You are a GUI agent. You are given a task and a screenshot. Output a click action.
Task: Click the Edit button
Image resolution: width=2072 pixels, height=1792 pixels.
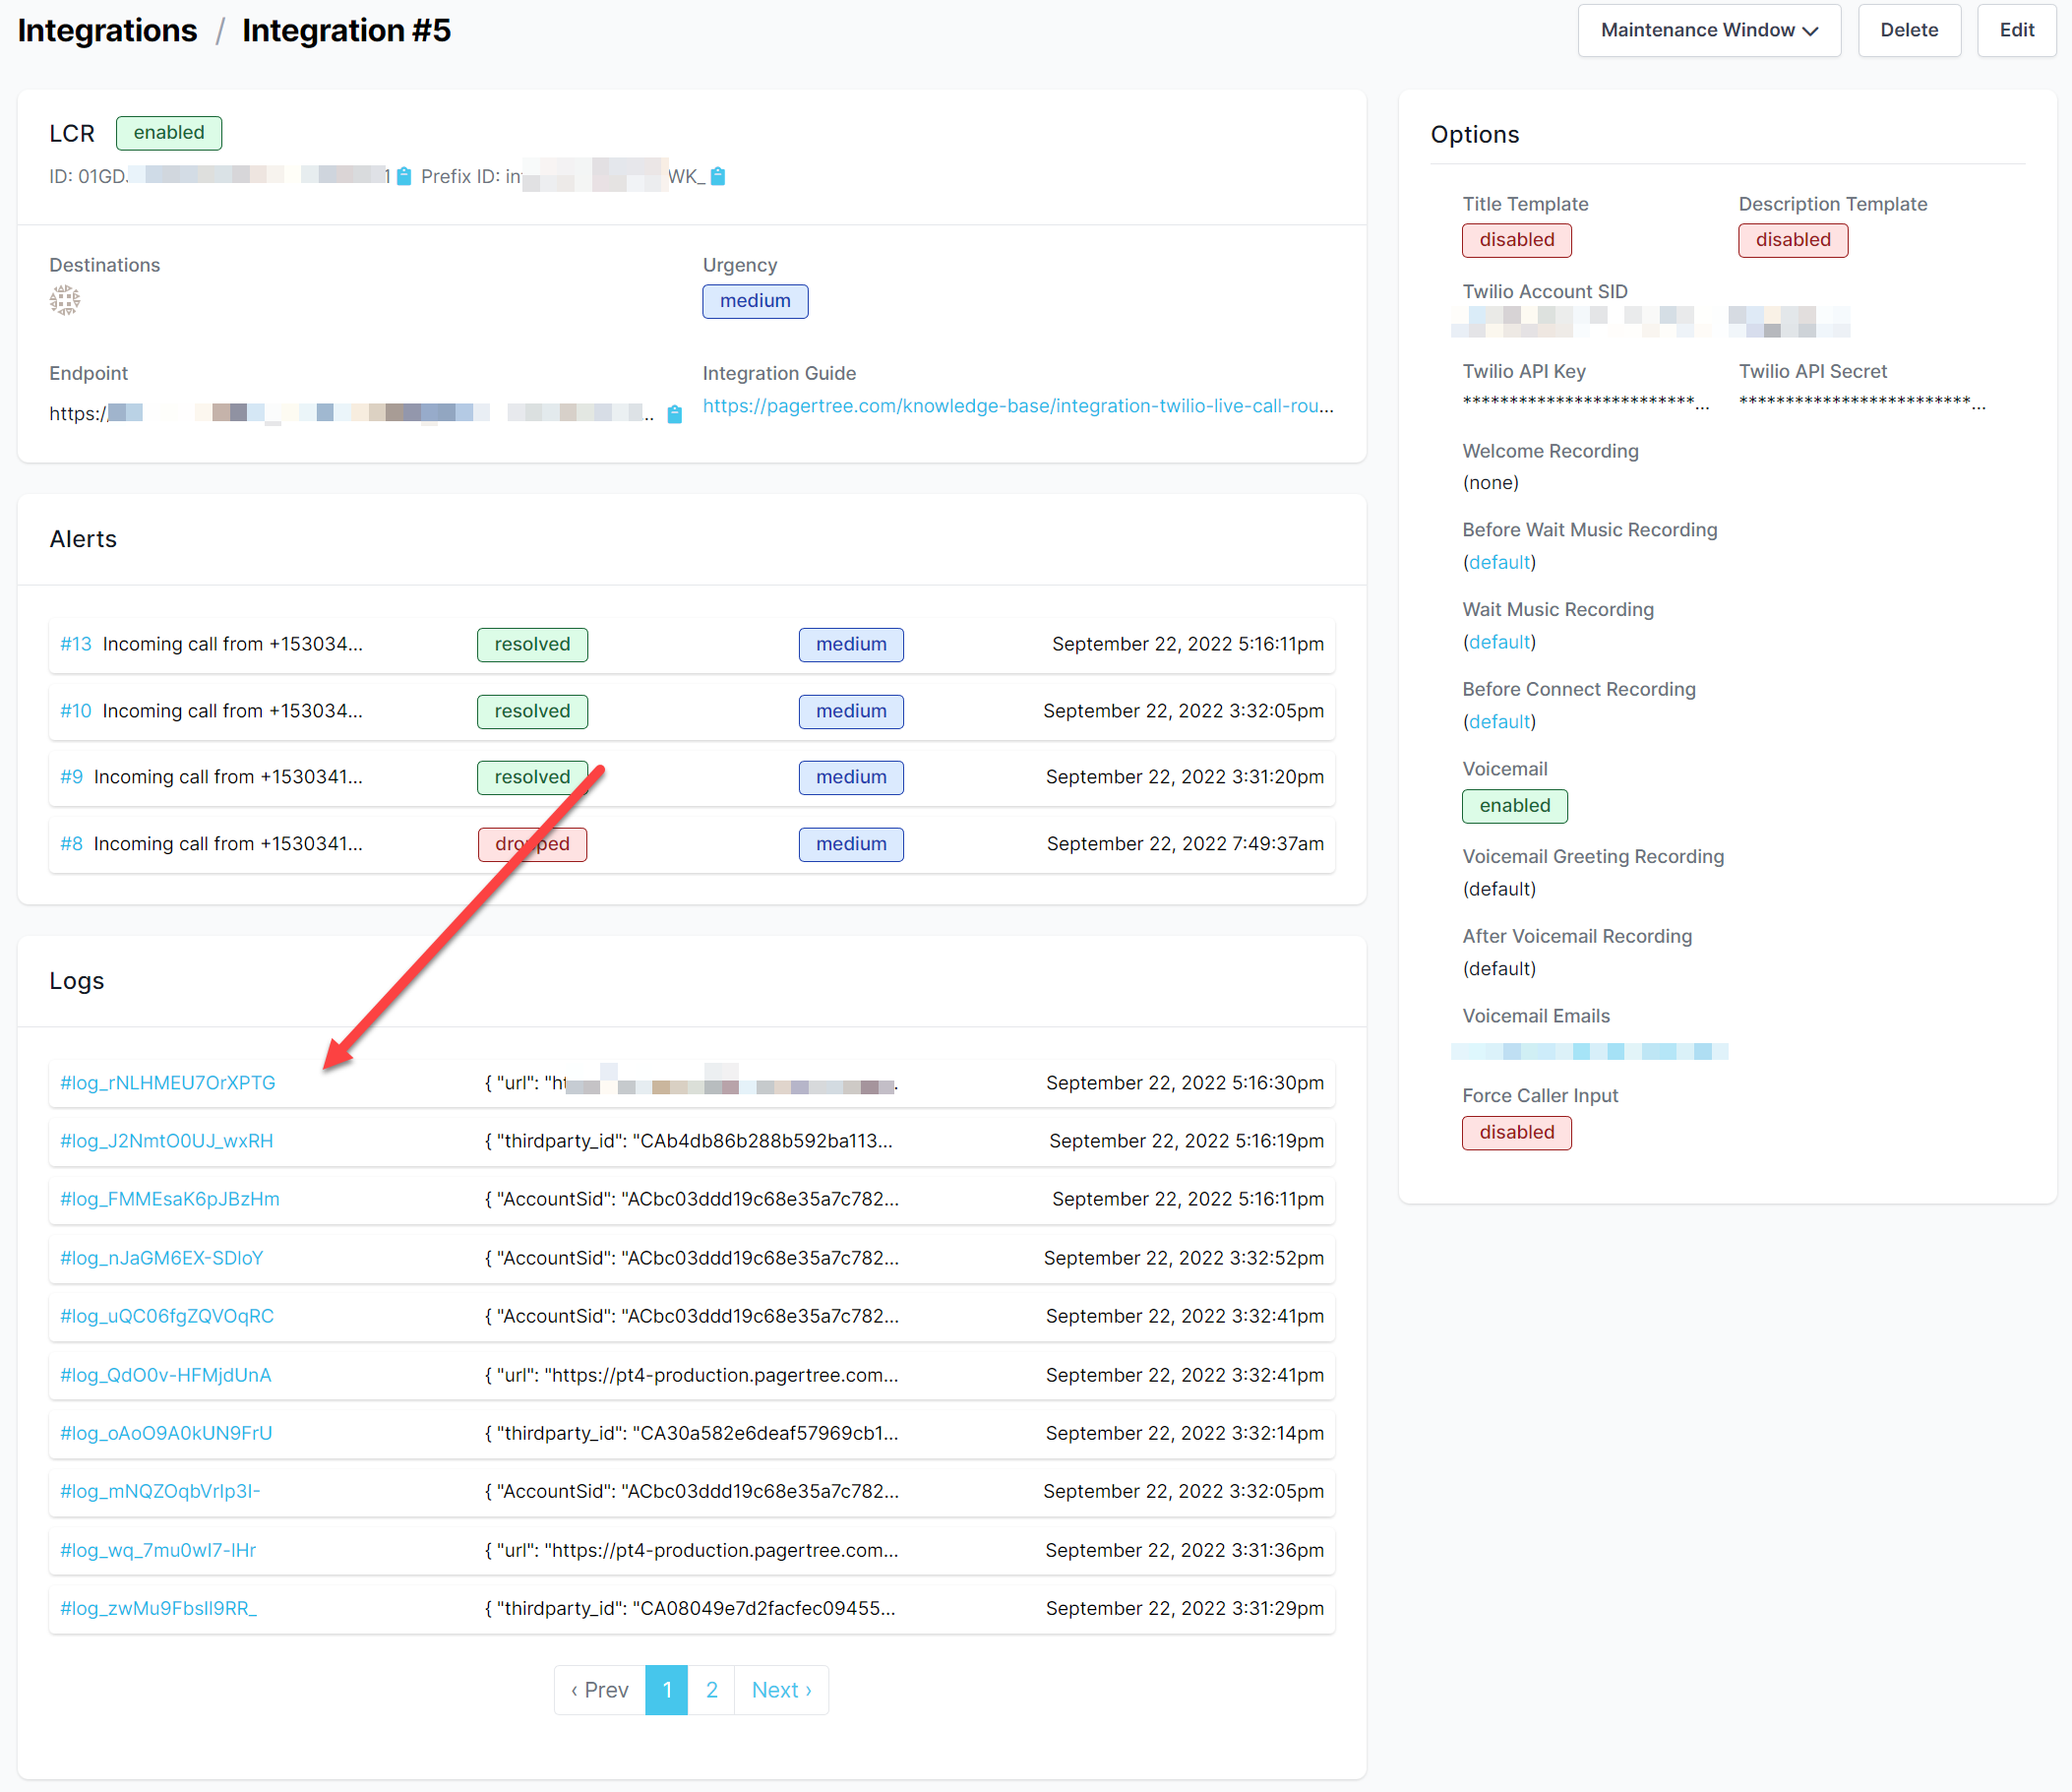(x=2016, y=30)
